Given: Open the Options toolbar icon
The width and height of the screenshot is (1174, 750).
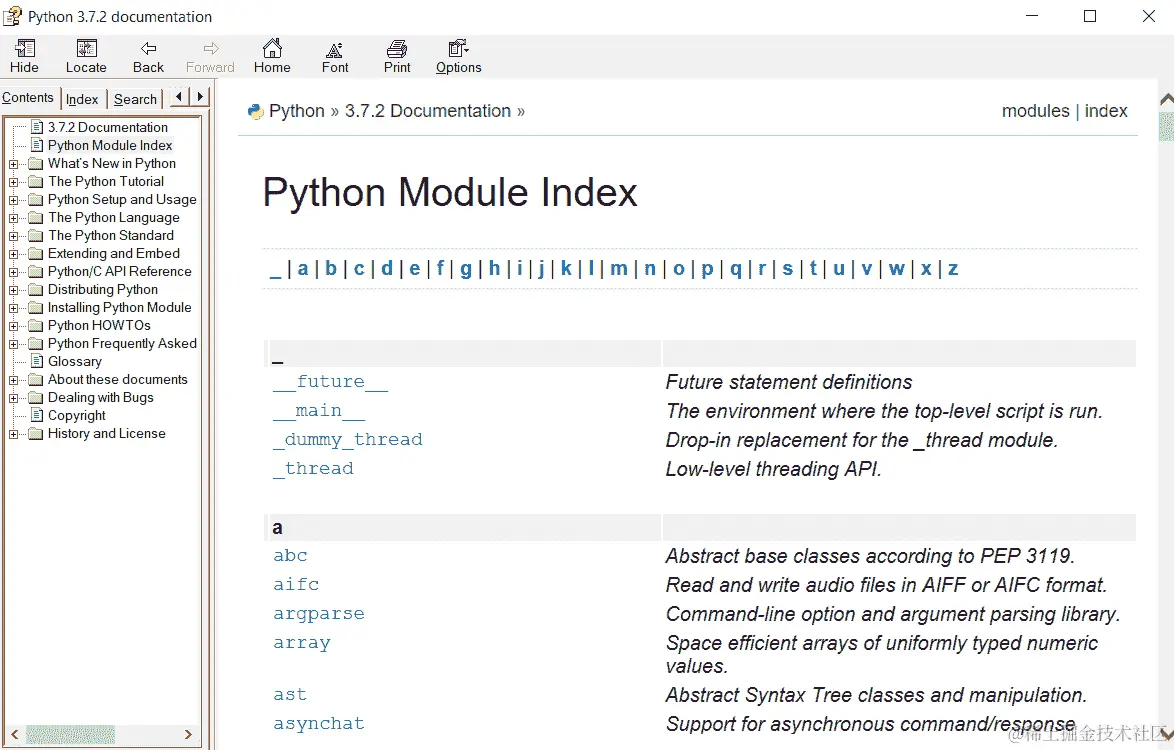Looking at the screenshot, I should coord(458,49).
